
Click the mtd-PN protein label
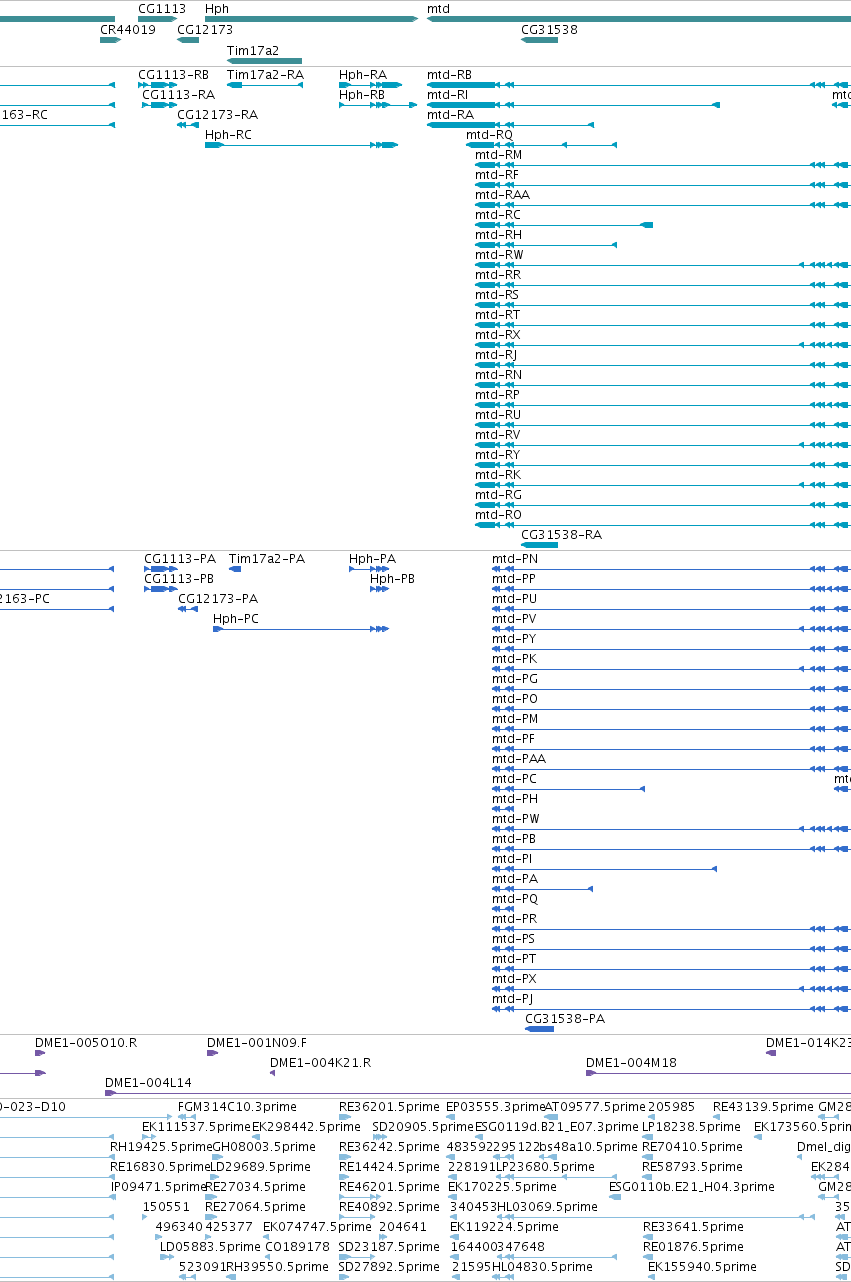[515, 559]
